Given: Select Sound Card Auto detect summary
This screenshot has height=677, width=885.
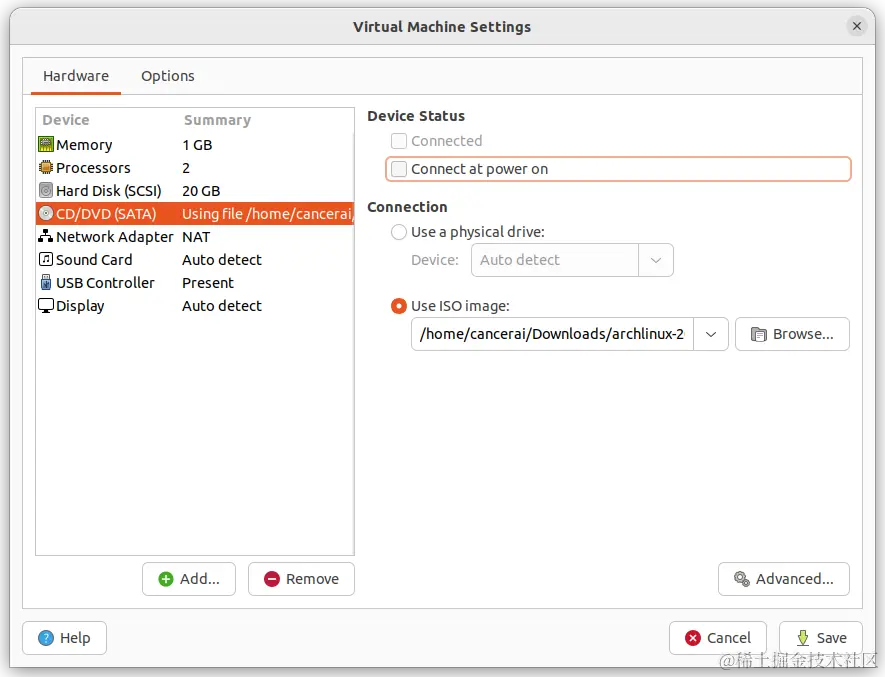Looking at the screenshot, I should click(222, 260).
